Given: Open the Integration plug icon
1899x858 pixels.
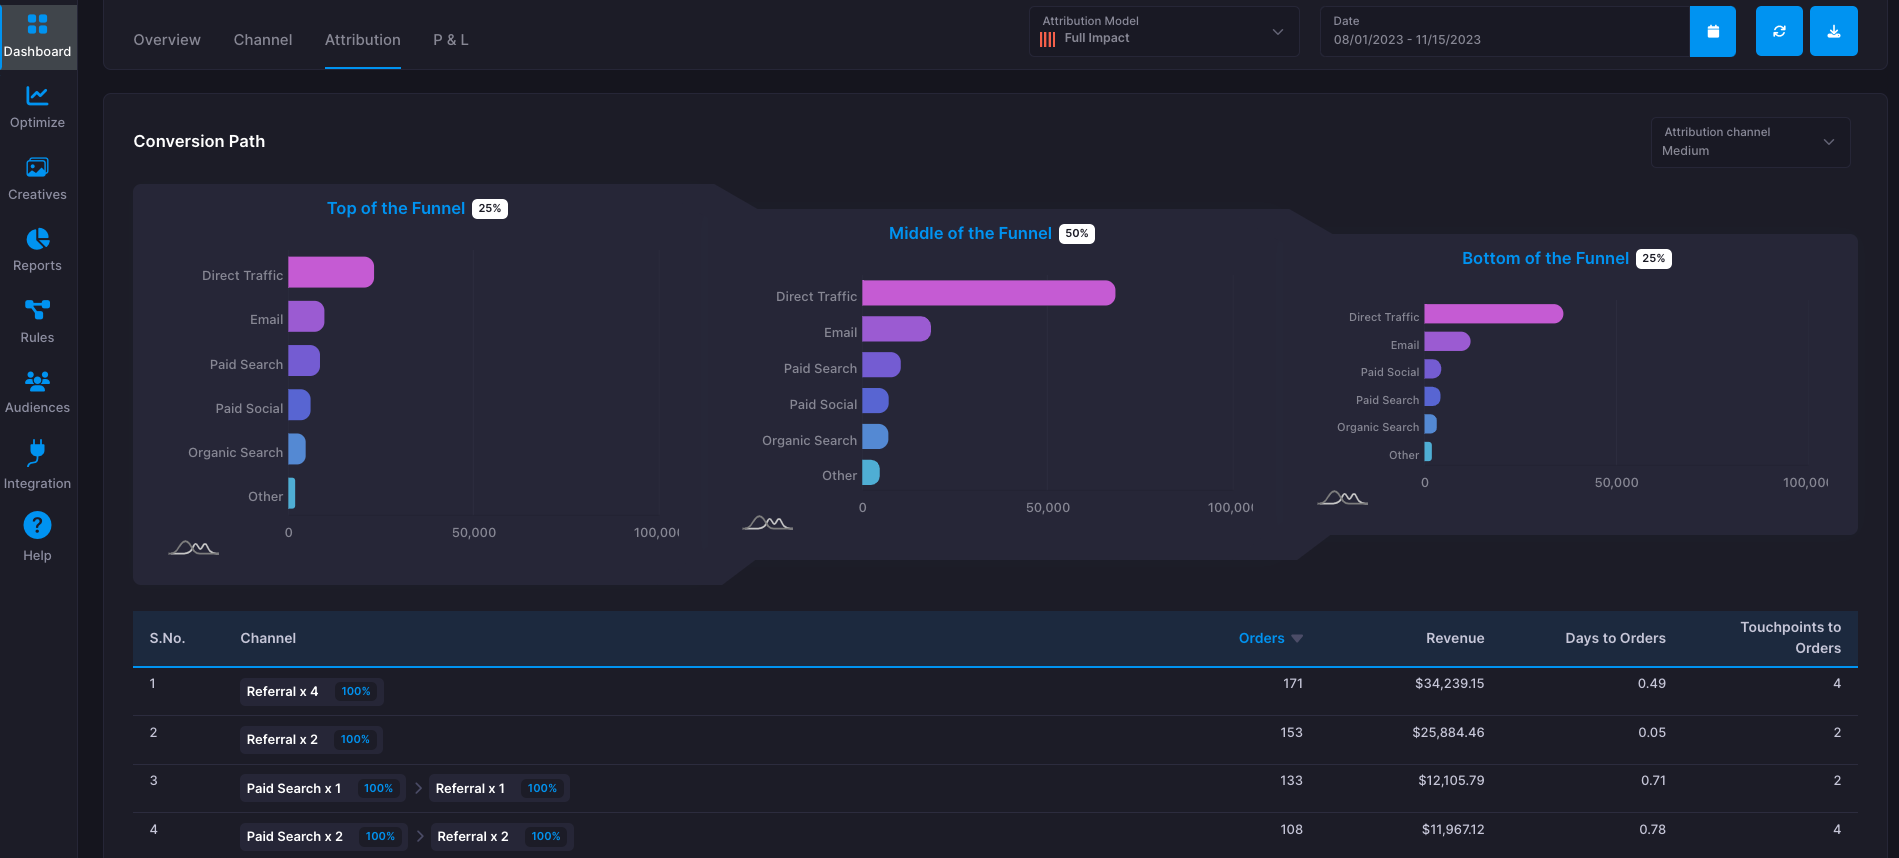Looking at the screenshot, I should tap(37, 464).
